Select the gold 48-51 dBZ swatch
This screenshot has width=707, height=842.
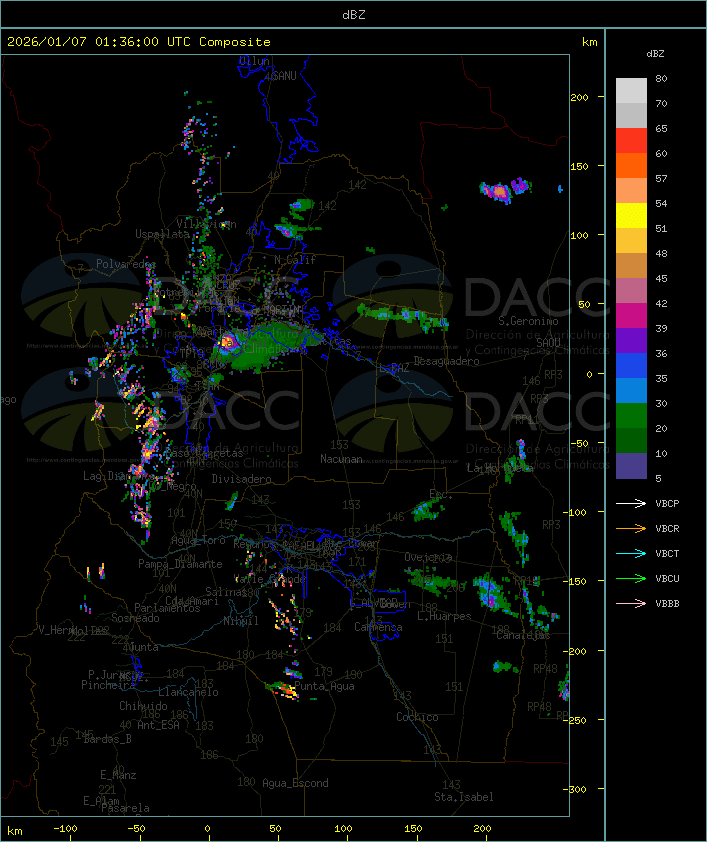(x=631, y=241)
